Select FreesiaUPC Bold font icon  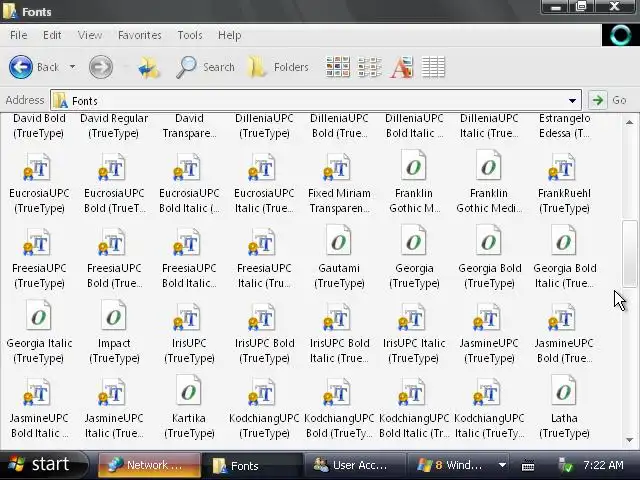pyautogui.click(x=112, y=242)
